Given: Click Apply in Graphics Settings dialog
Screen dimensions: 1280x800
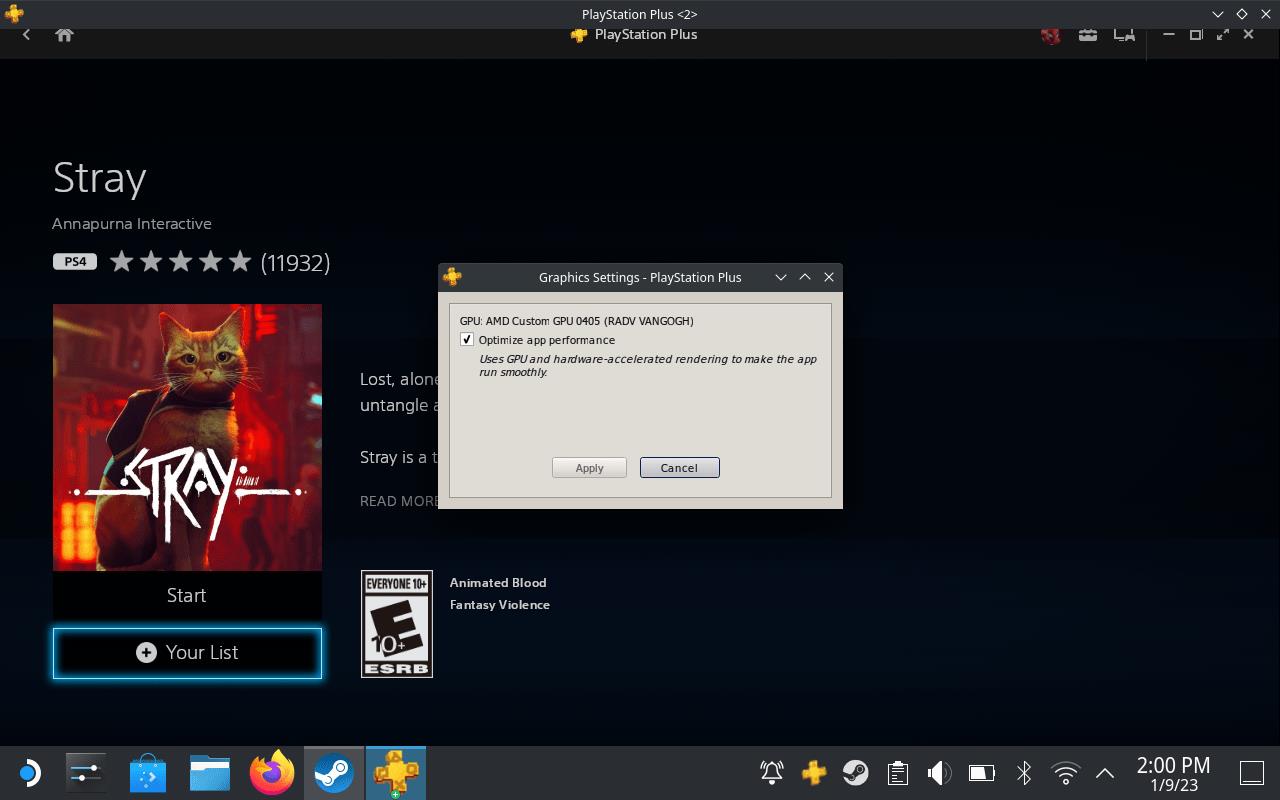Looking at the screenshot, I should (589, 468).
